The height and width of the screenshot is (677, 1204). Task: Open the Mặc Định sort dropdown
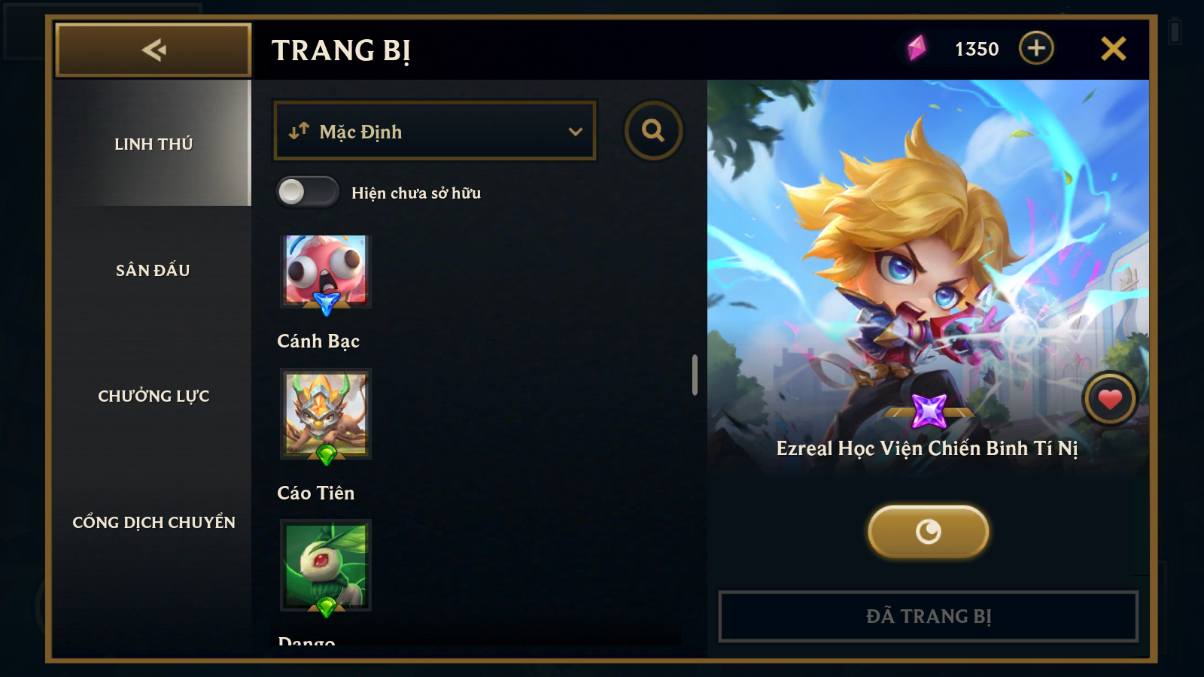point(435,131)
